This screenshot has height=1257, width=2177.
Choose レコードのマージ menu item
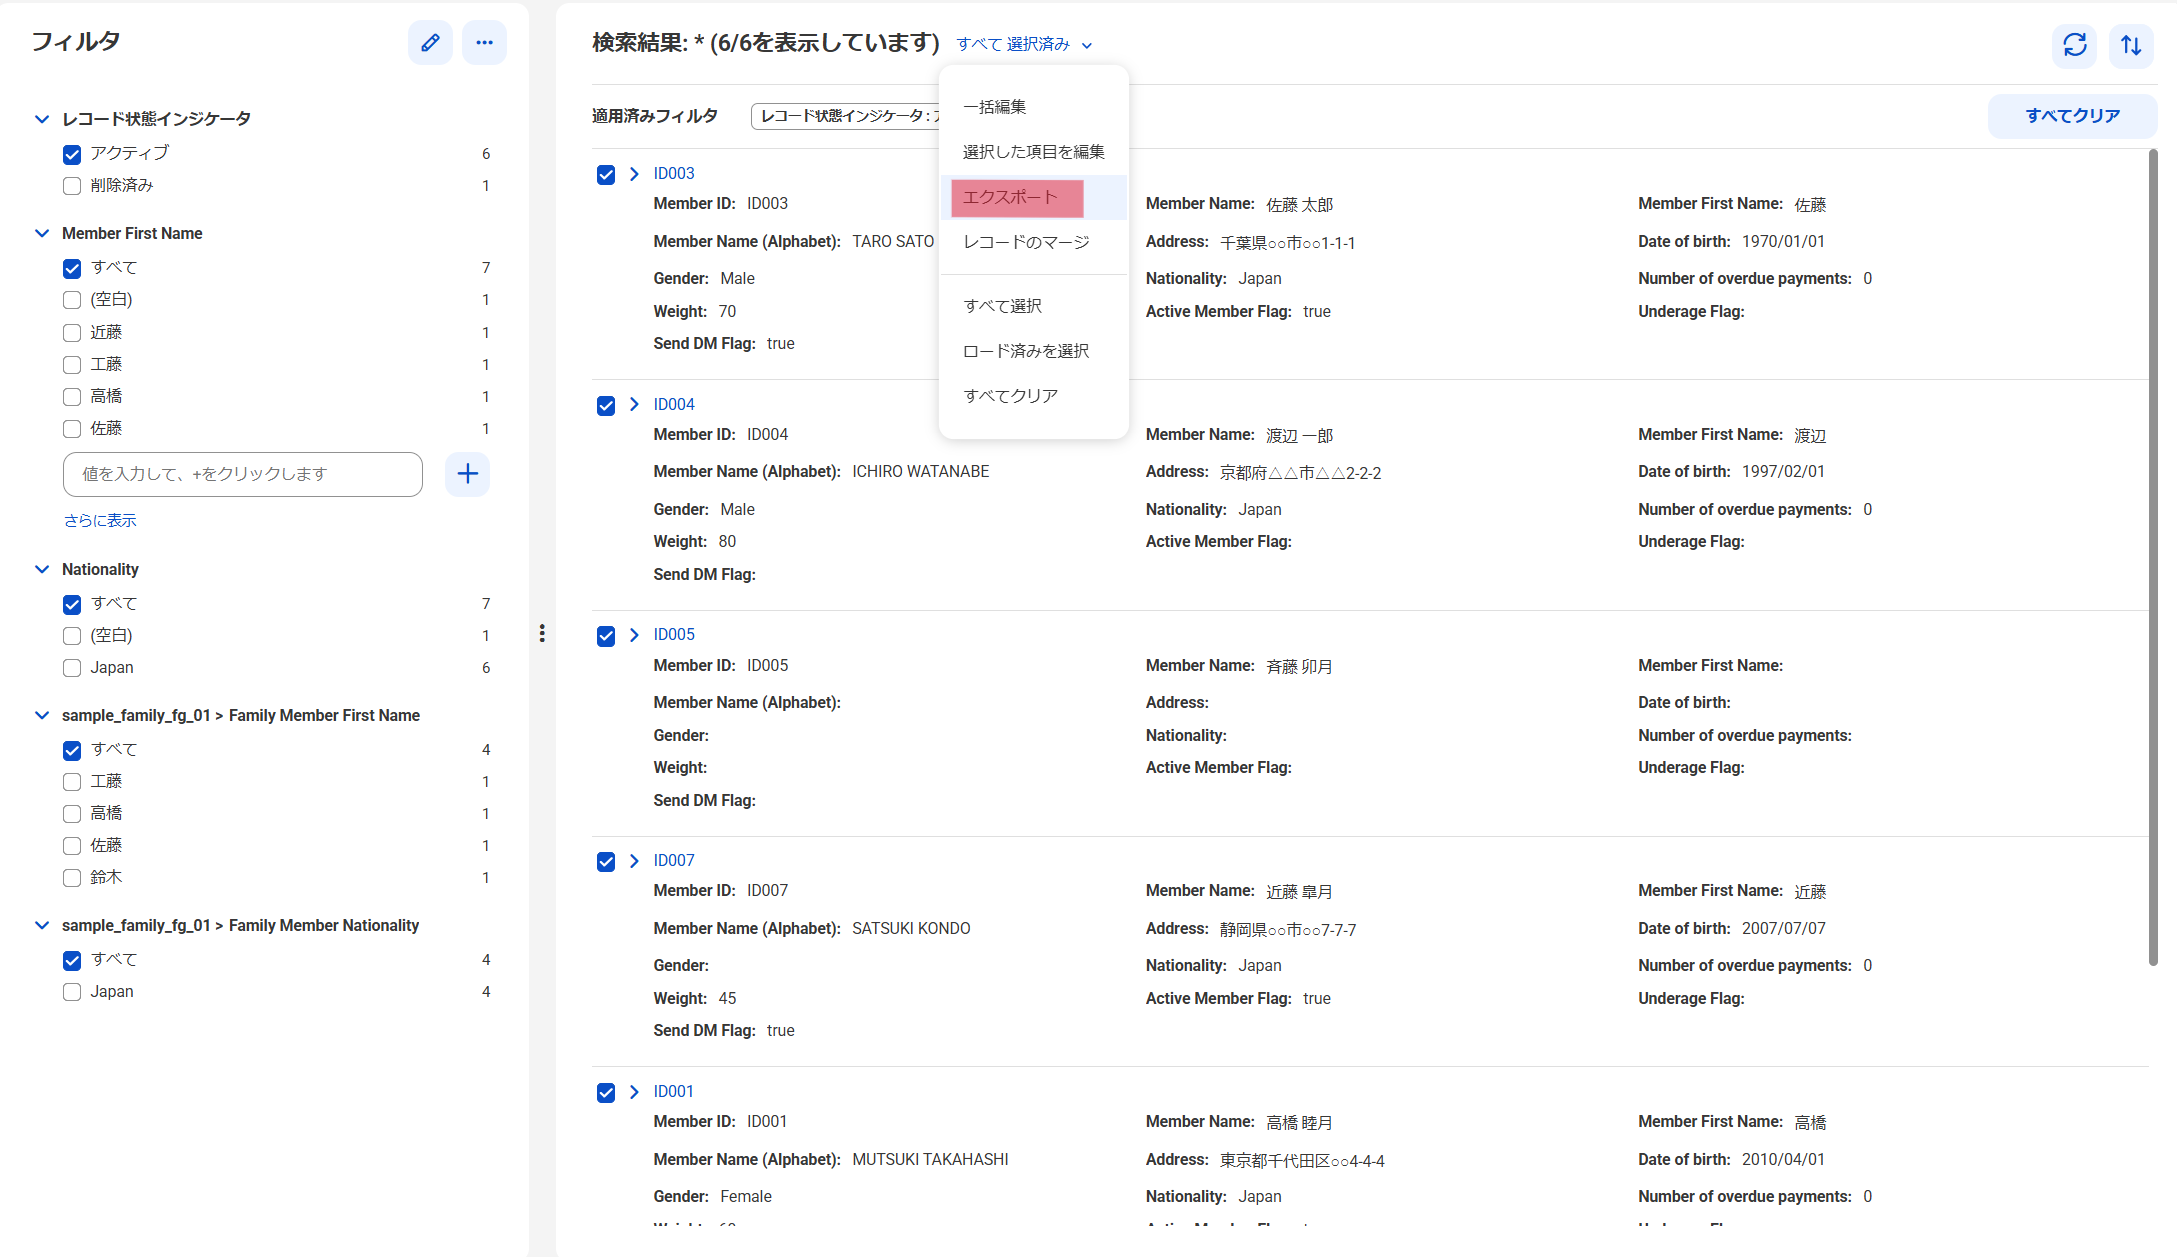1026,242
